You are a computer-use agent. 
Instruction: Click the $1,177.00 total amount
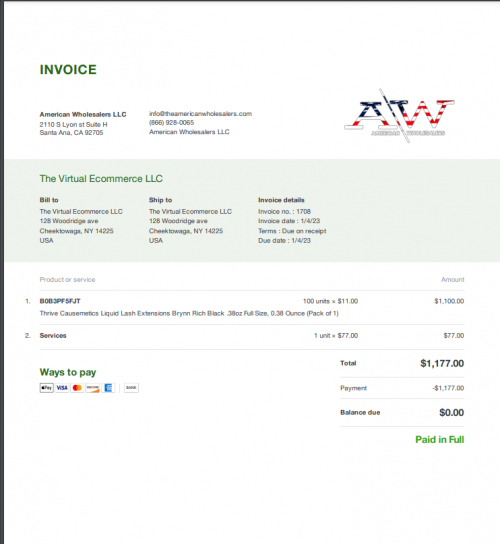coord(442,363)
